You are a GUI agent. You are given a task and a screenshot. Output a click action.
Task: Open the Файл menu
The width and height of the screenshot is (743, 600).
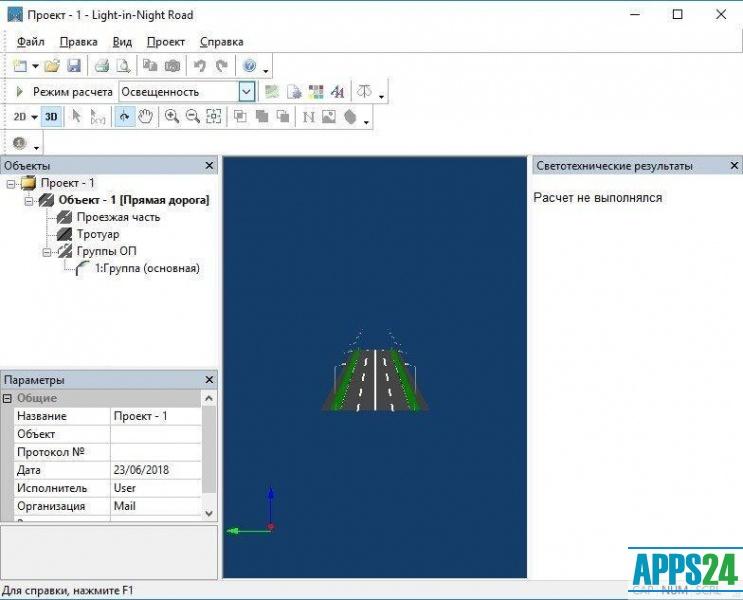click(31, 42)
